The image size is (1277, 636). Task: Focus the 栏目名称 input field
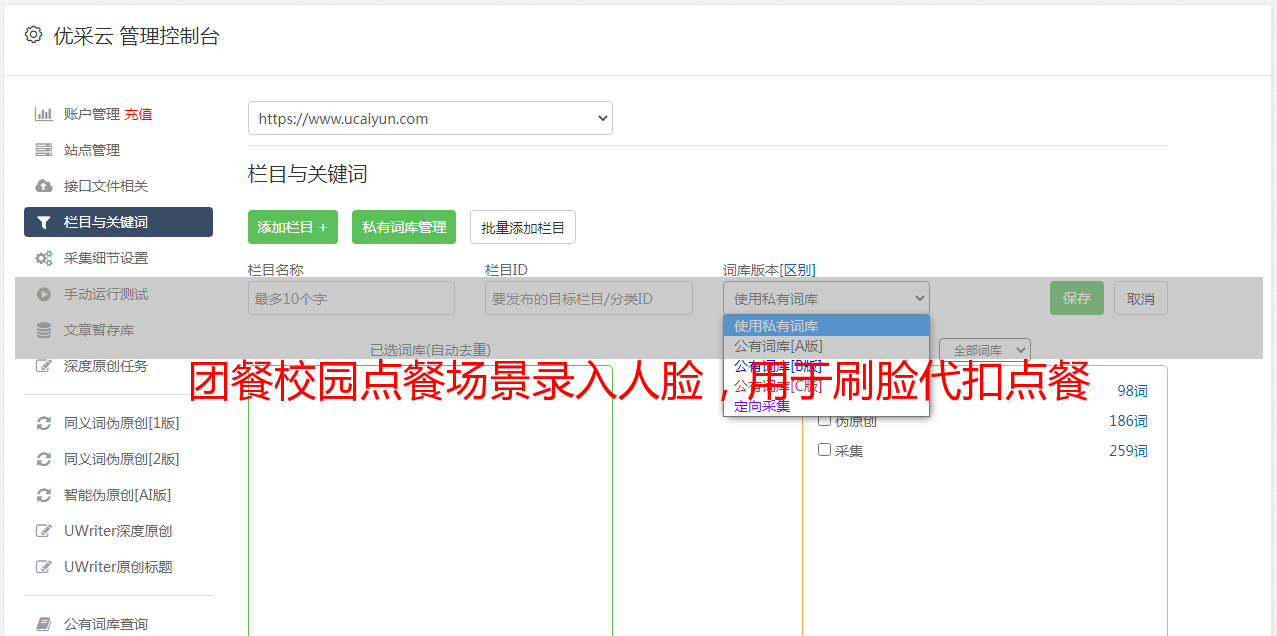[x=351, y=298]
